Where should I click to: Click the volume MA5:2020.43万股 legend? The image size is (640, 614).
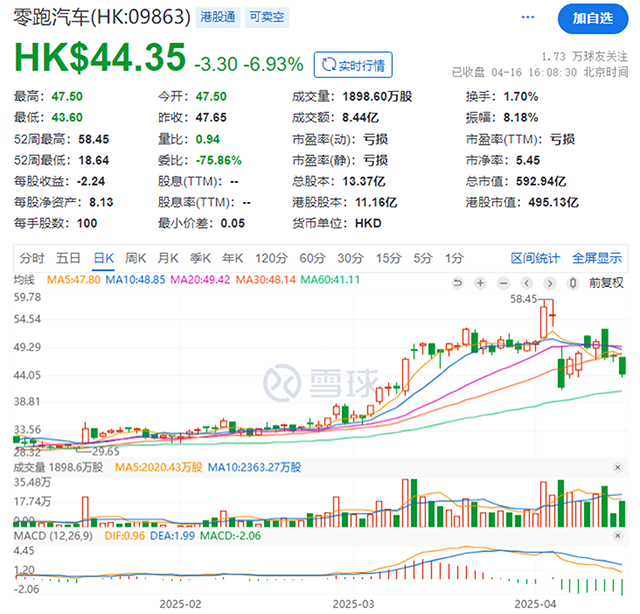(158, 467)
